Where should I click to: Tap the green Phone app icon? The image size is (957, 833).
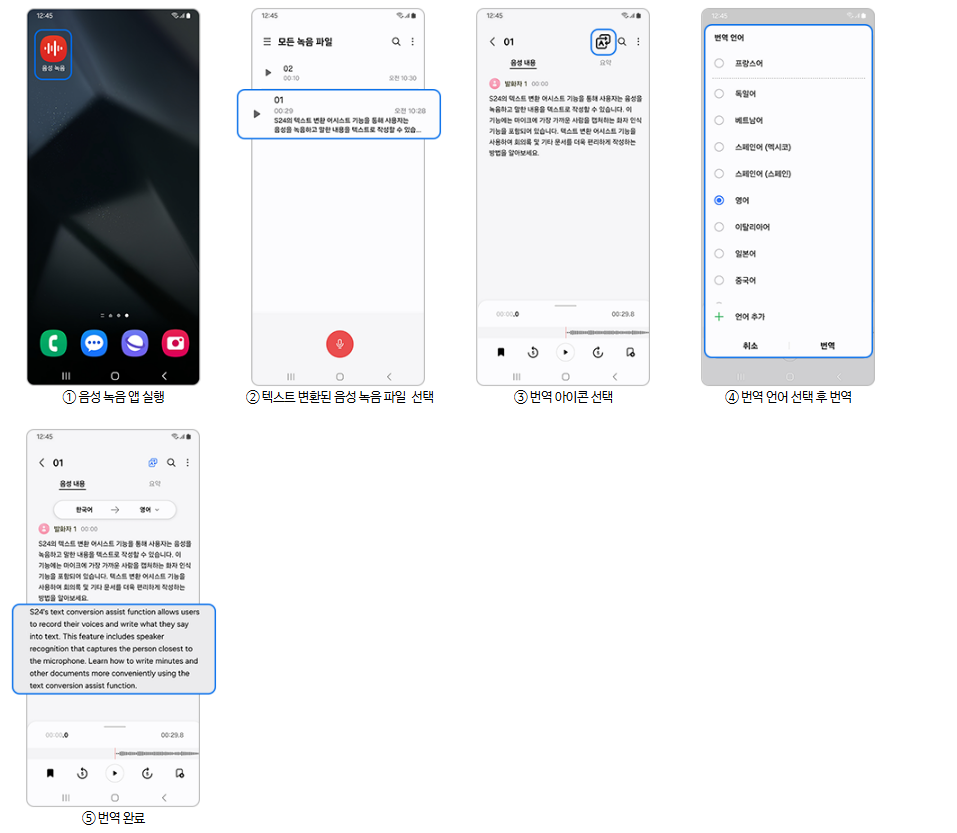click(53, 343)
